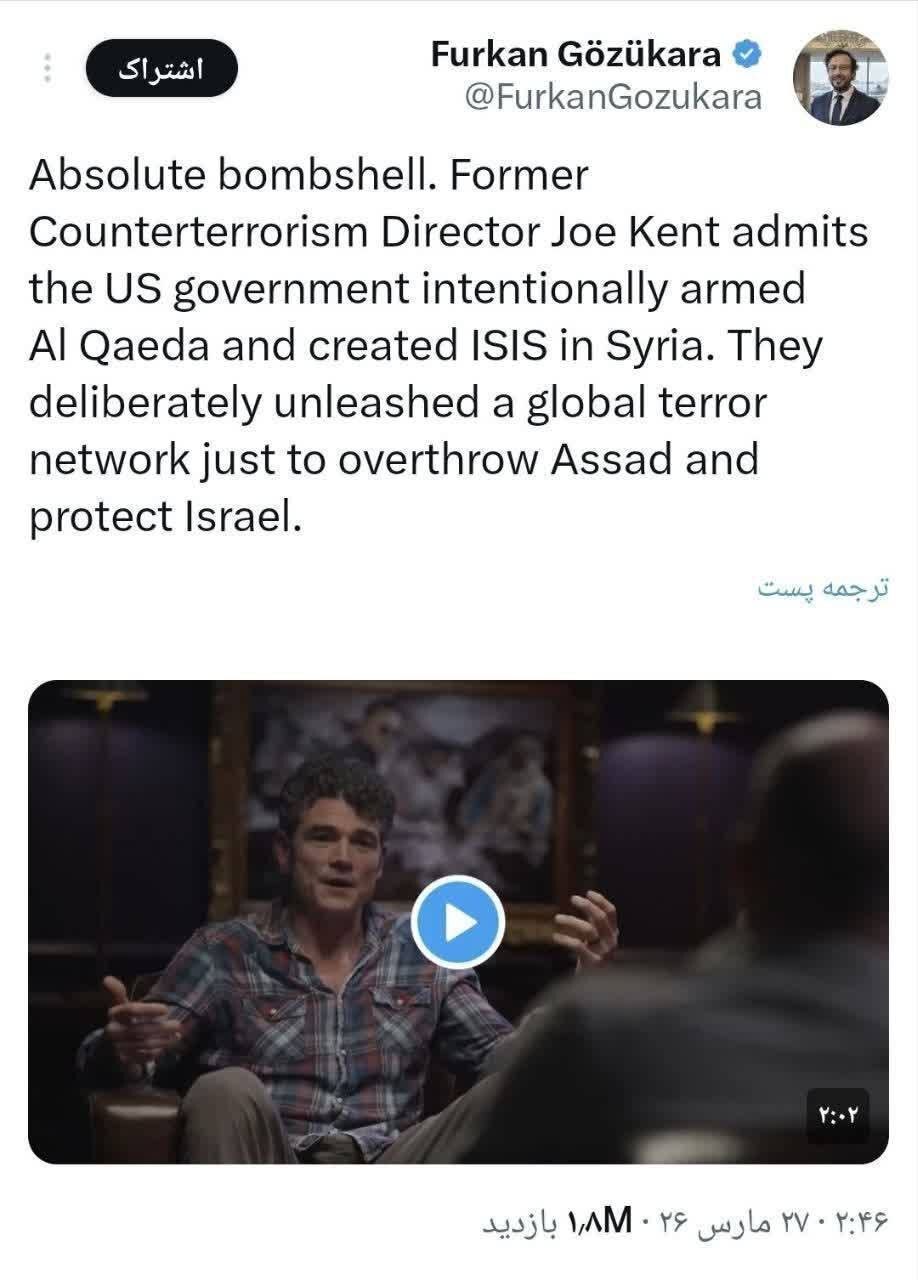This screenshot has width=918, height=1280.
Task: Click the blue verified badge
Action: point(748,55)
